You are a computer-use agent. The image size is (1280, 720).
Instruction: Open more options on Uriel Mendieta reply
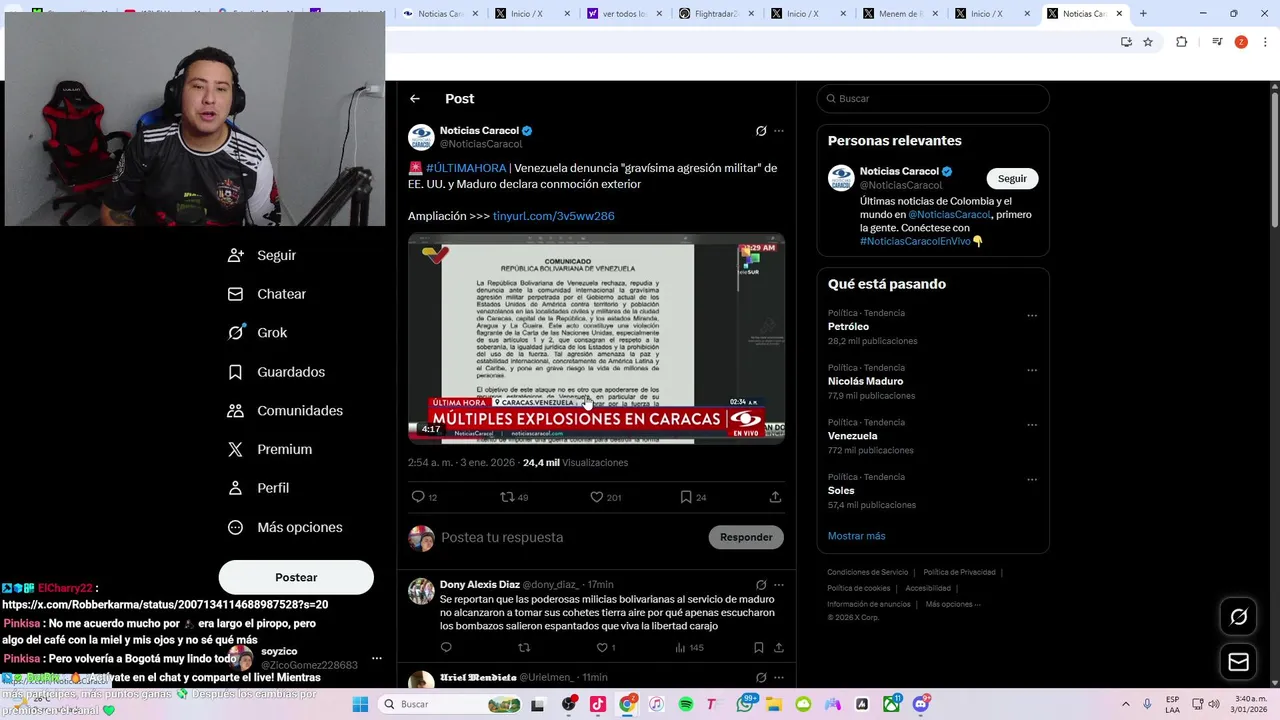pos(779,678)
